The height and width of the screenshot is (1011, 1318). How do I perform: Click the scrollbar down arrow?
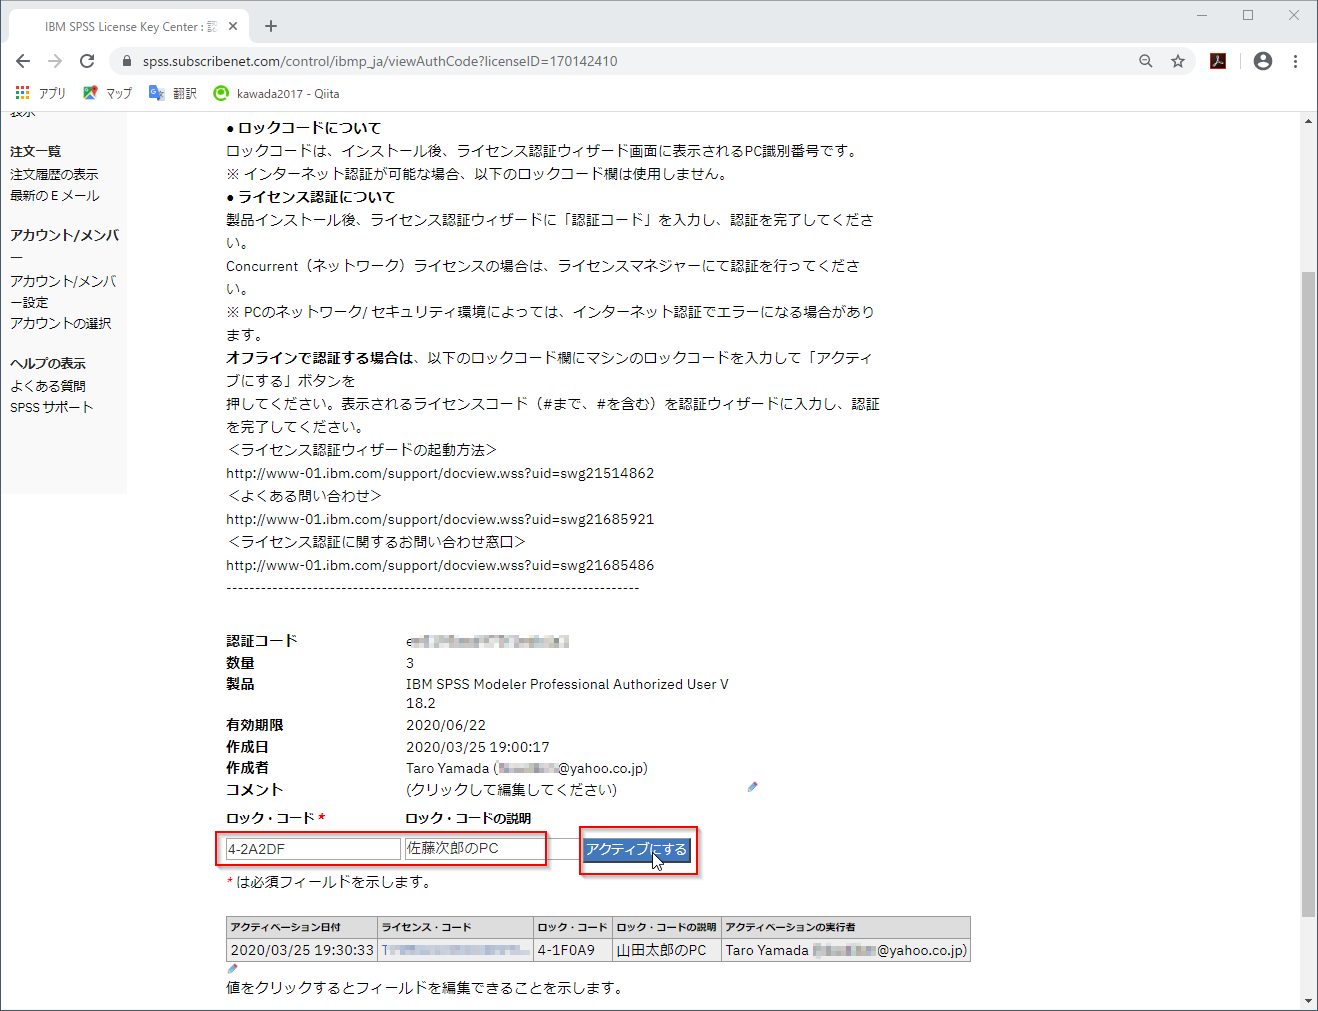pyautogui.click(x=1308, y=1001)
